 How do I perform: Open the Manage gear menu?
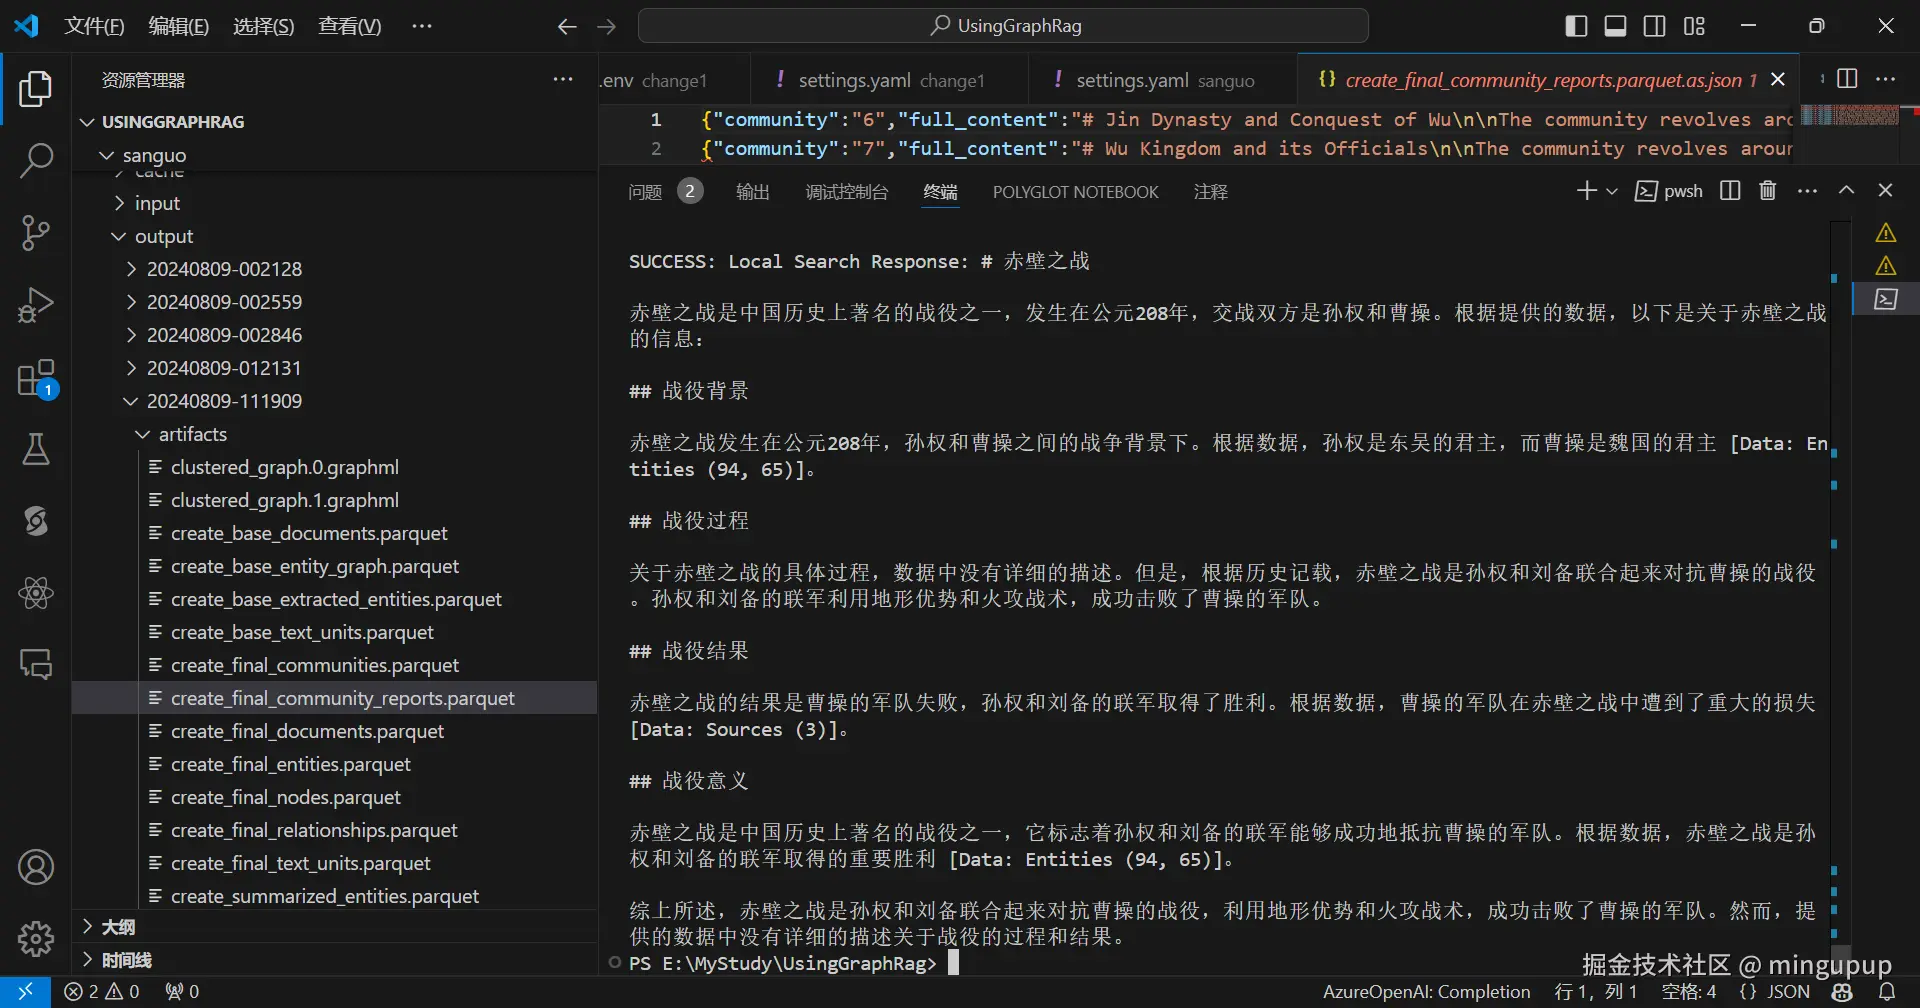tap(36, 938)
